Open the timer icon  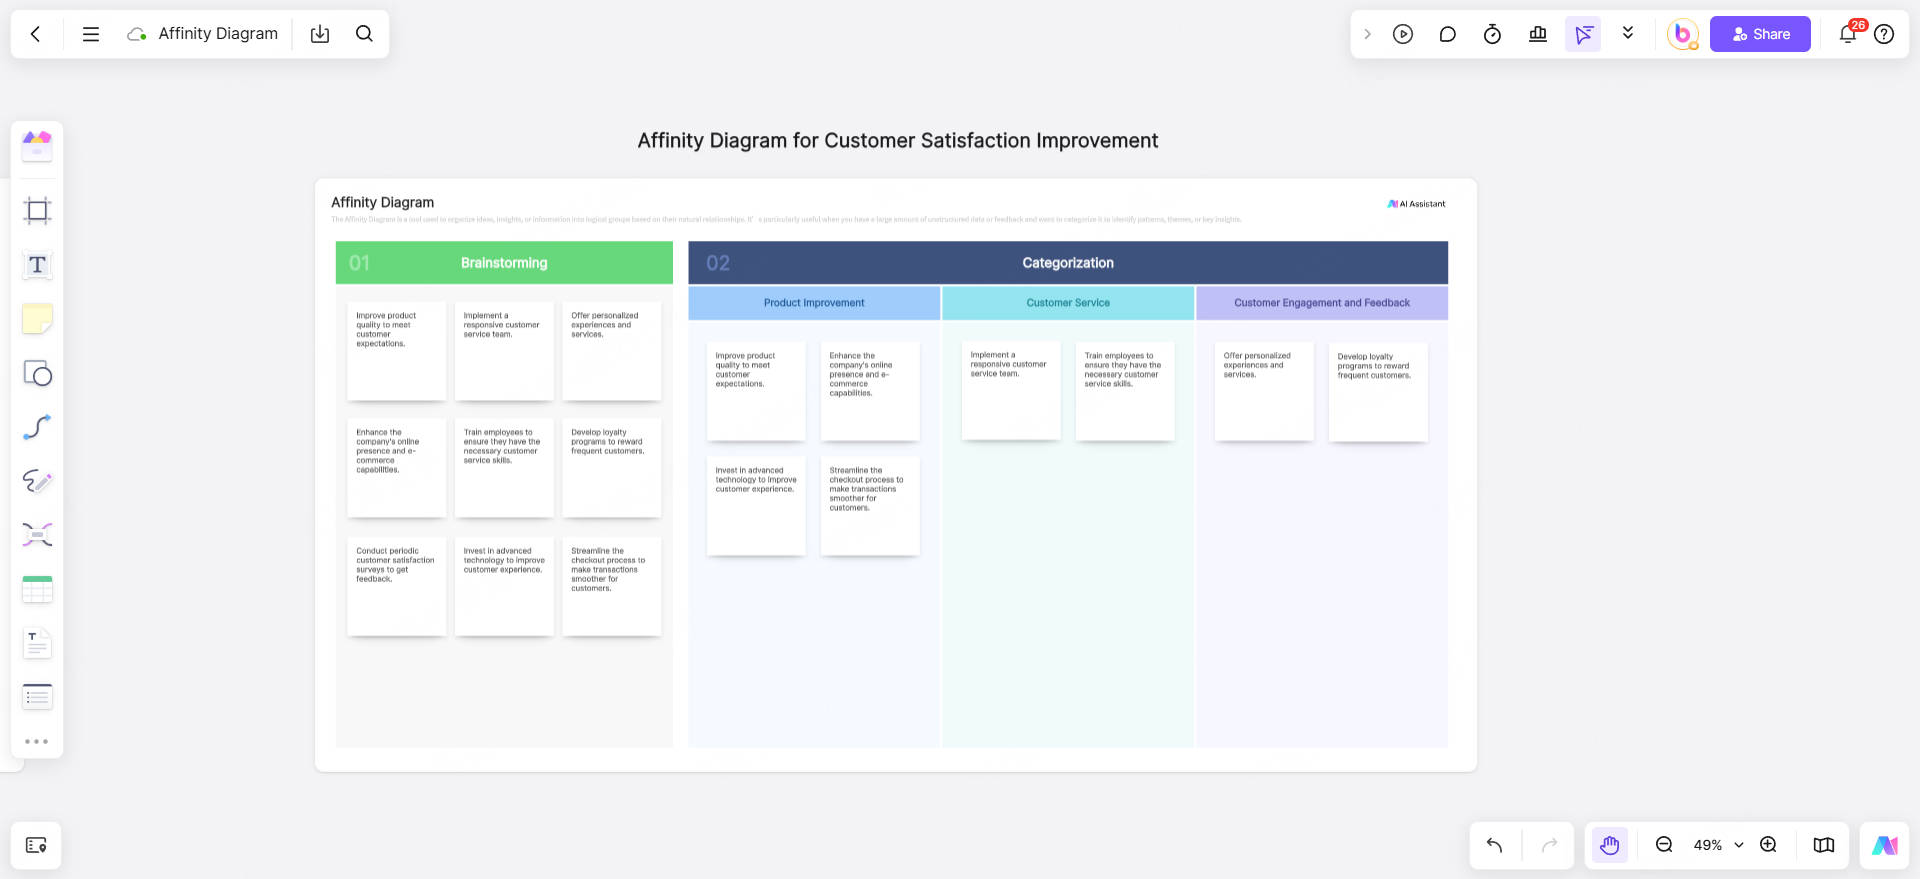(1492, 34)
